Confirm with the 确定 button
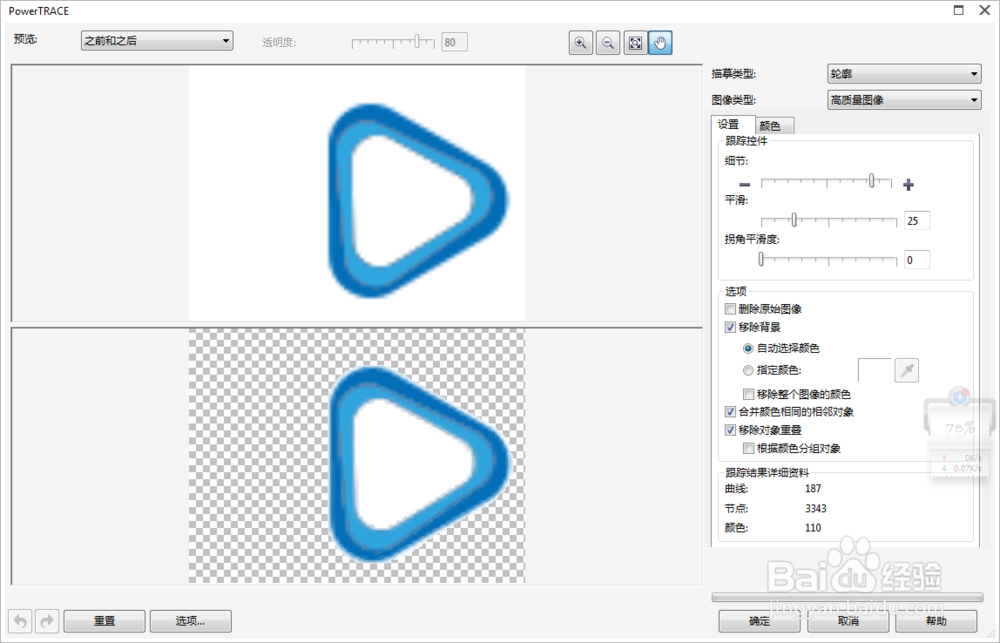Screen dimensions: 1000x643 (x=759, y=621)
